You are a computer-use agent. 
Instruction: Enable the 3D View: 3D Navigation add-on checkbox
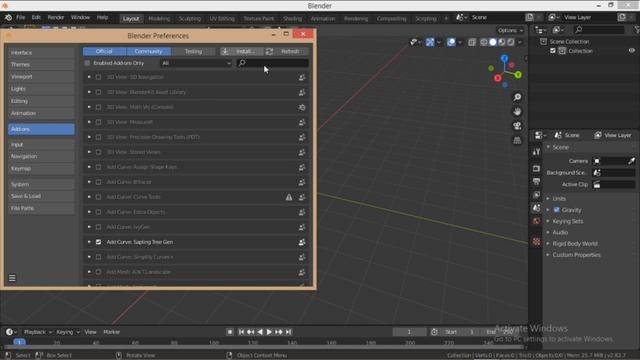[x=98, y=77]
